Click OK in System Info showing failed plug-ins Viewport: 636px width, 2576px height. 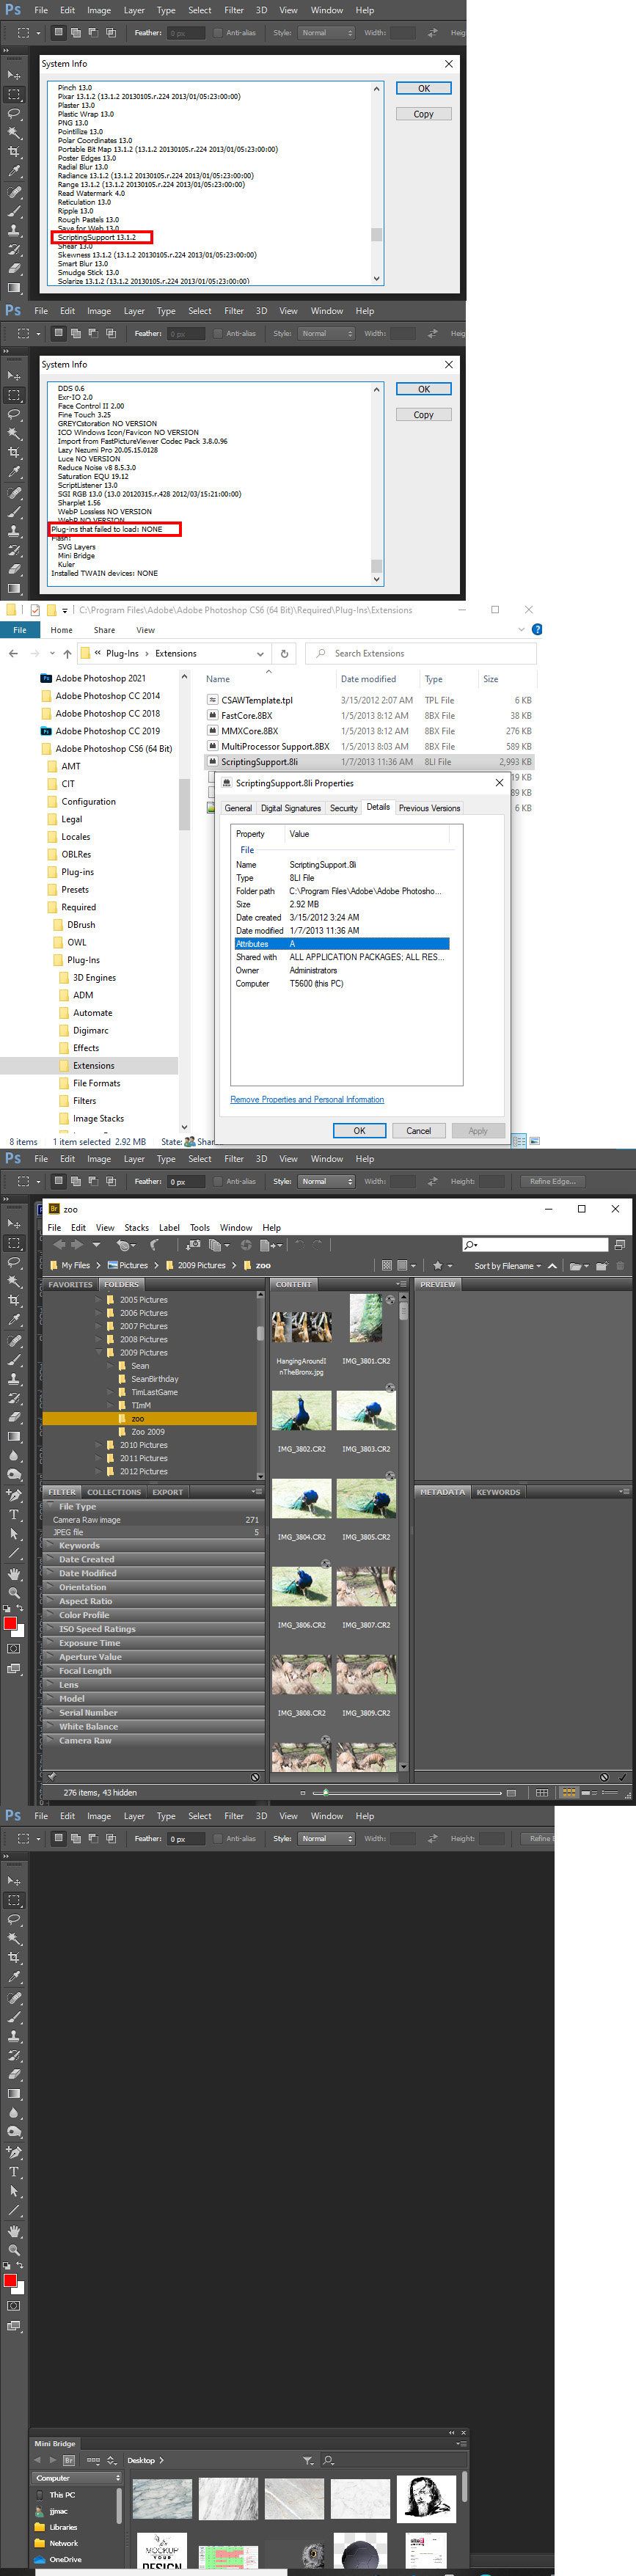424,389
